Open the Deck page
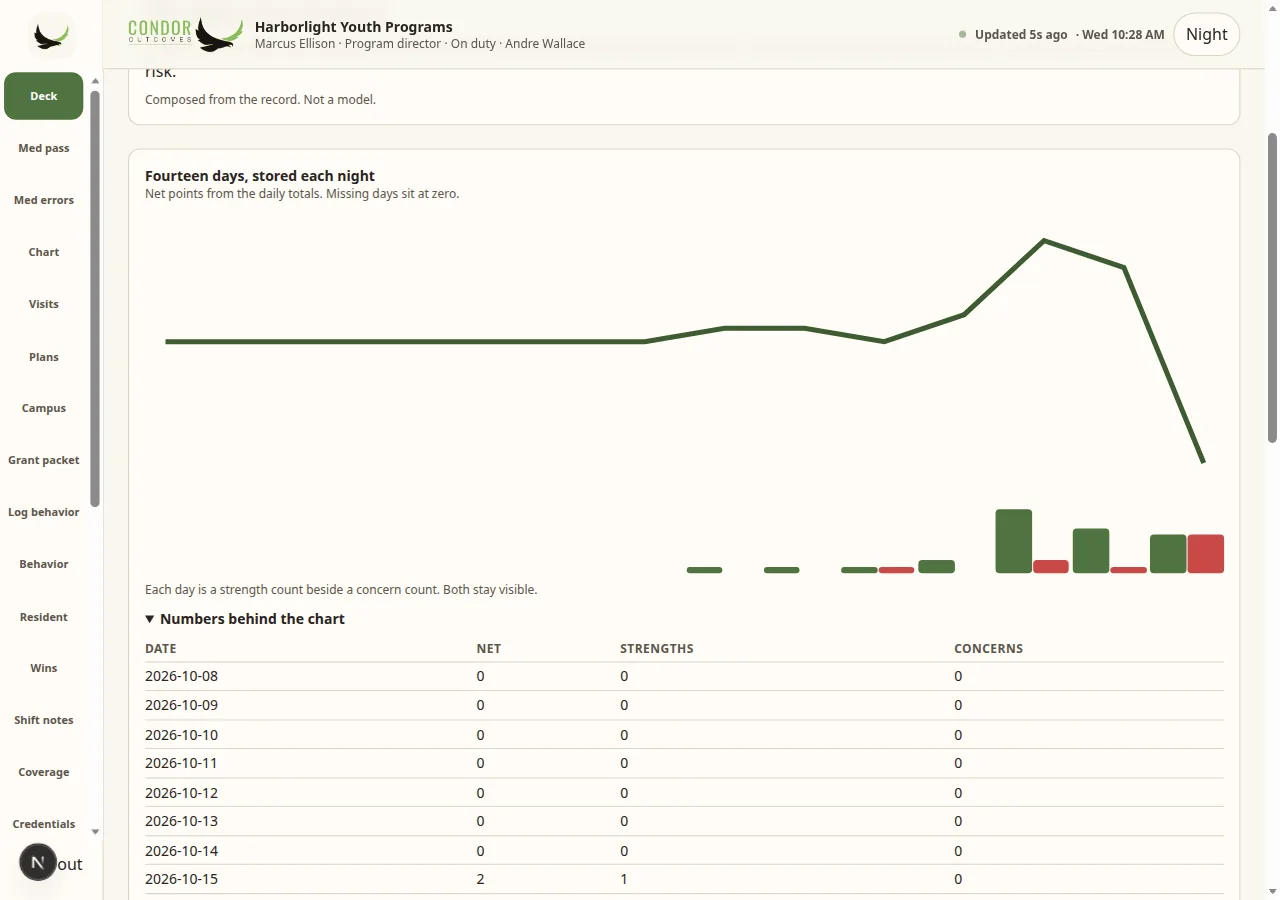The height and width of the screenshot is (900, 1280). pyautogui.click(x=44, y=96)
